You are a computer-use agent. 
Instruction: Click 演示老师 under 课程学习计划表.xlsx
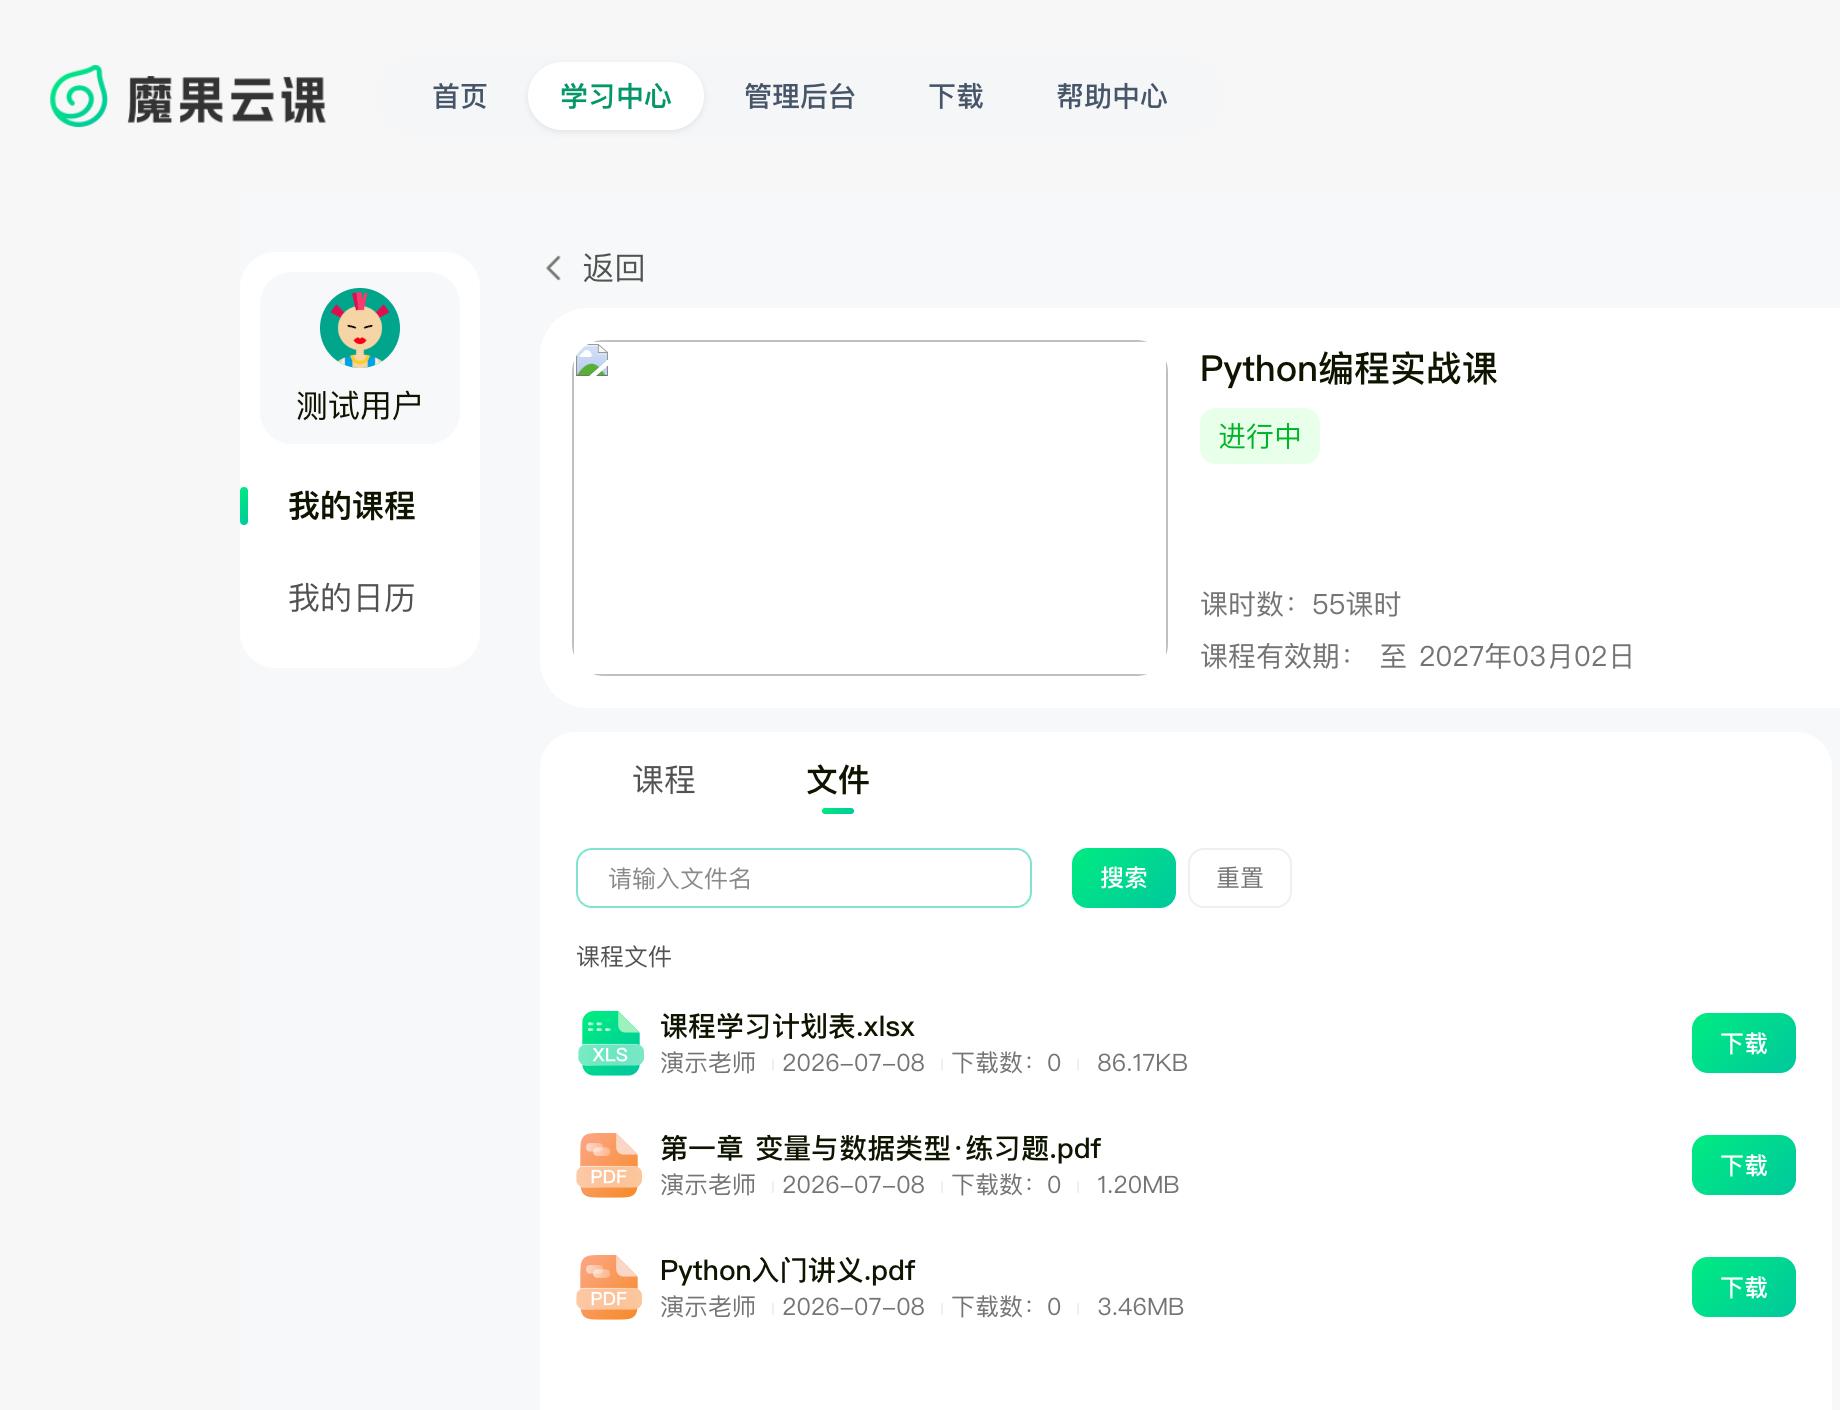[x=708, y=1063]
